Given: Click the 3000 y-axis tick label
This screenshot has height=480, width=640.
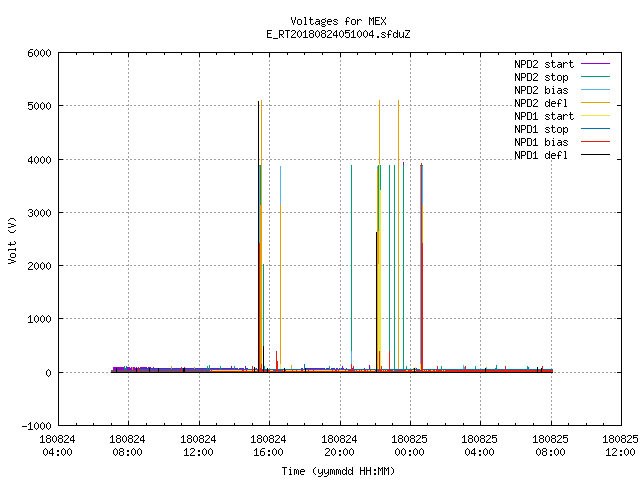Looking at the screenshot, I should point(39,213).
